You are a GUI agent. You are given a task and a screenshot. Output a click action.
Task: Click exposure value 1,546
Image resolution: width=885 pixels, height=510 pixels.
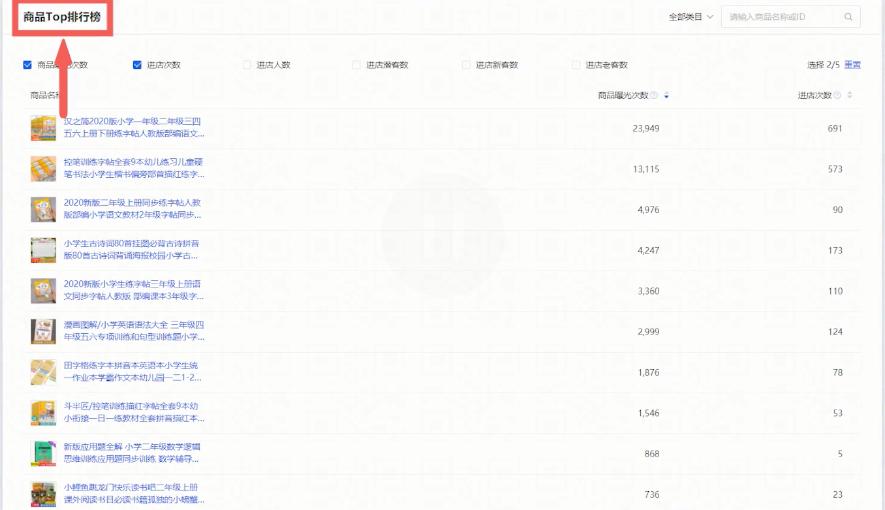[x=649, y=413]
